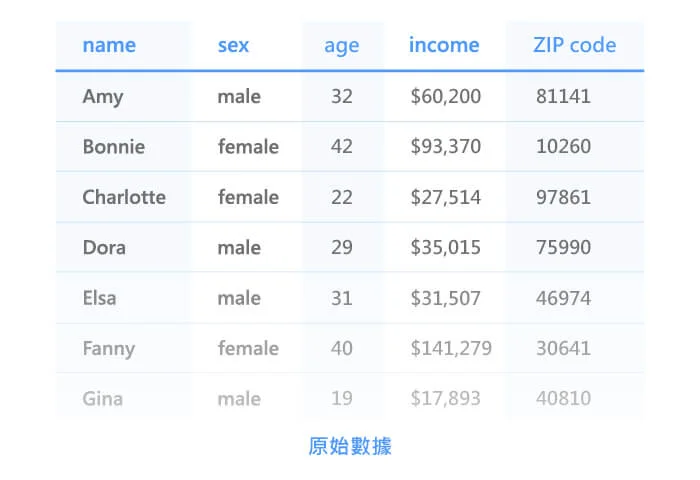Click the 原始數據 caption link

[x=350, y=446]
